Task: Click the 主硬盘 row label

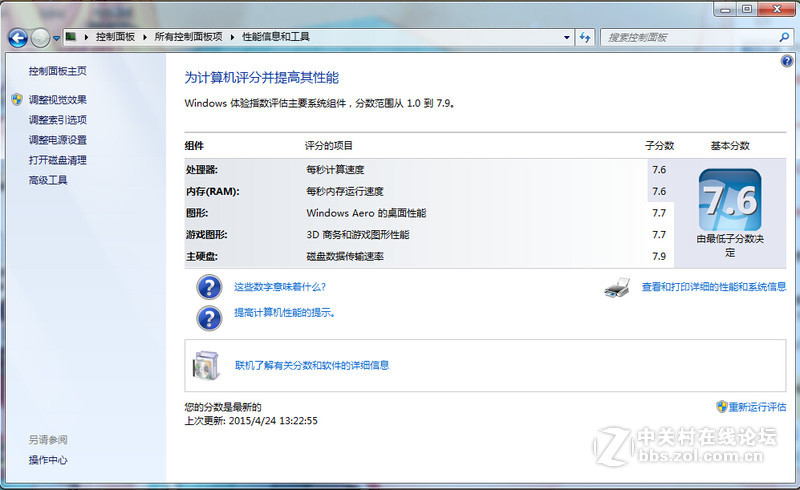Action: (202, 256)
